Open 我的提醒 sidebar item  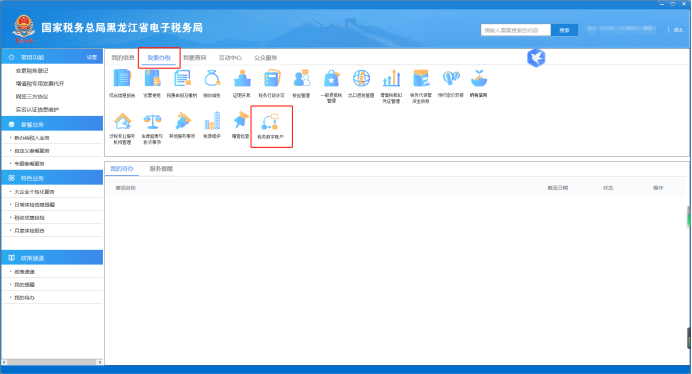pyautogui.click(x=24, y=284)
